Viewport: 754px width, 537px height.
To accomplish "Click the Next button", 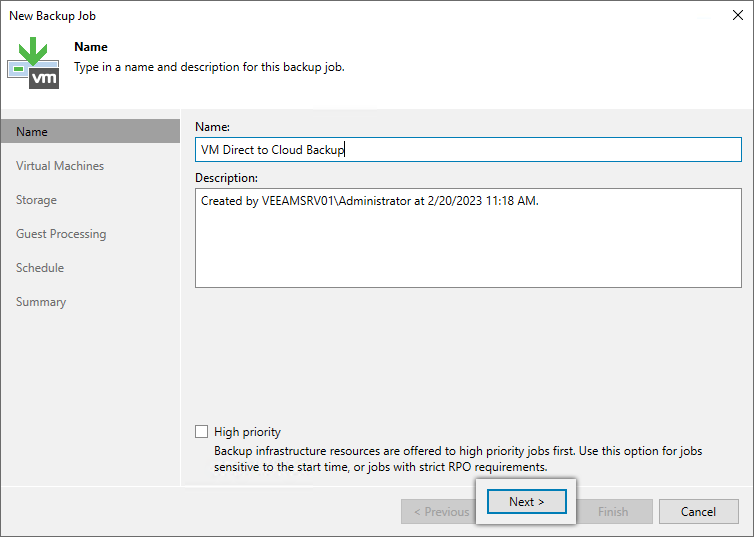I will point(527,501).
